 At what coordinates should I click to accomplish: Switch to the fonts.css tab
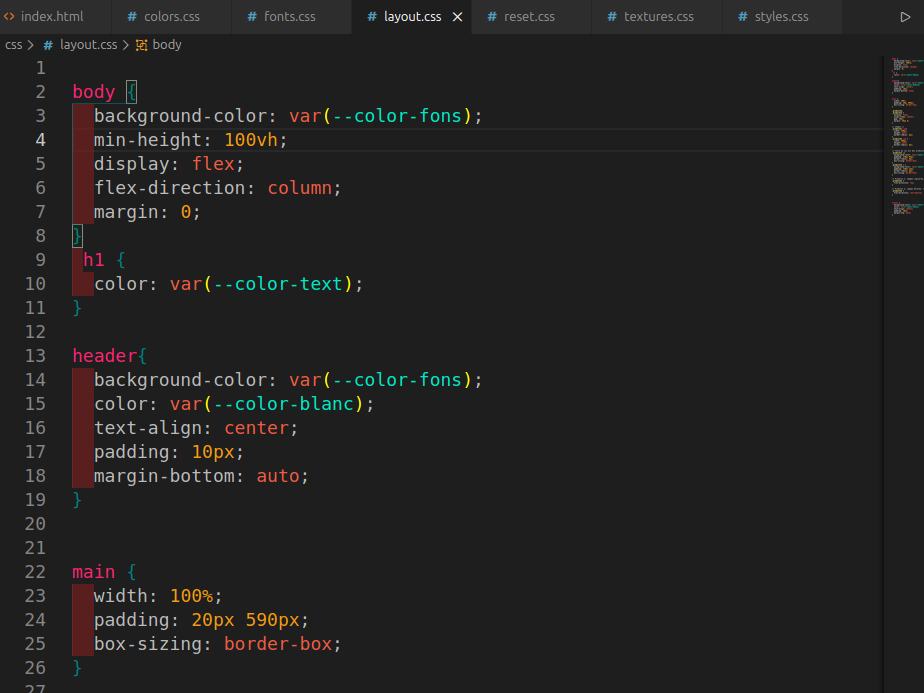(x=289, y=17)
